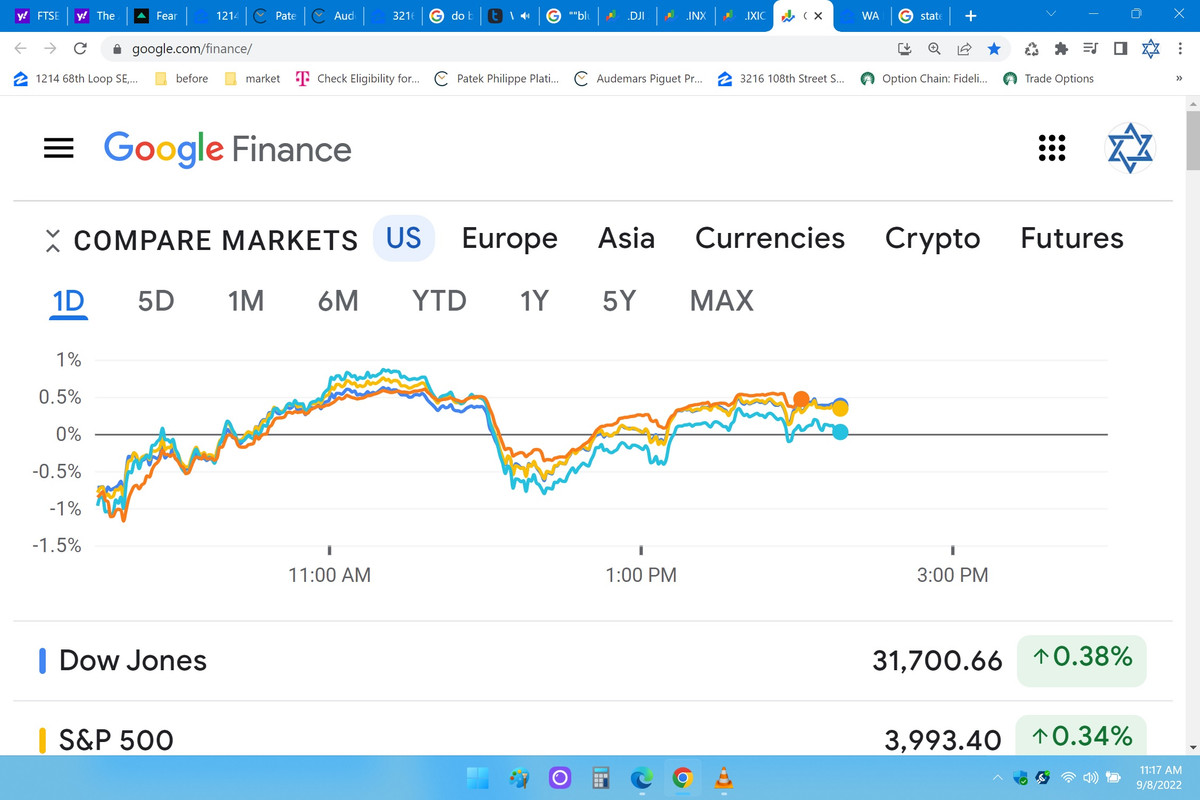
Task: Focus the address bar showing google.com/finance/
Action: click(x=500, y=48)
